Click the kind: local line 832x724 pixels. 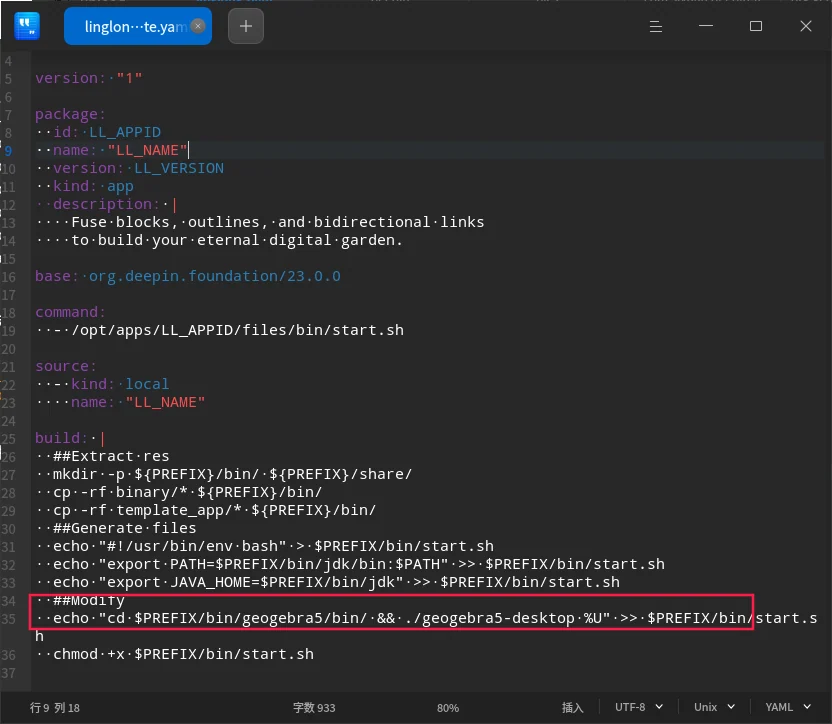coord(102,384)
